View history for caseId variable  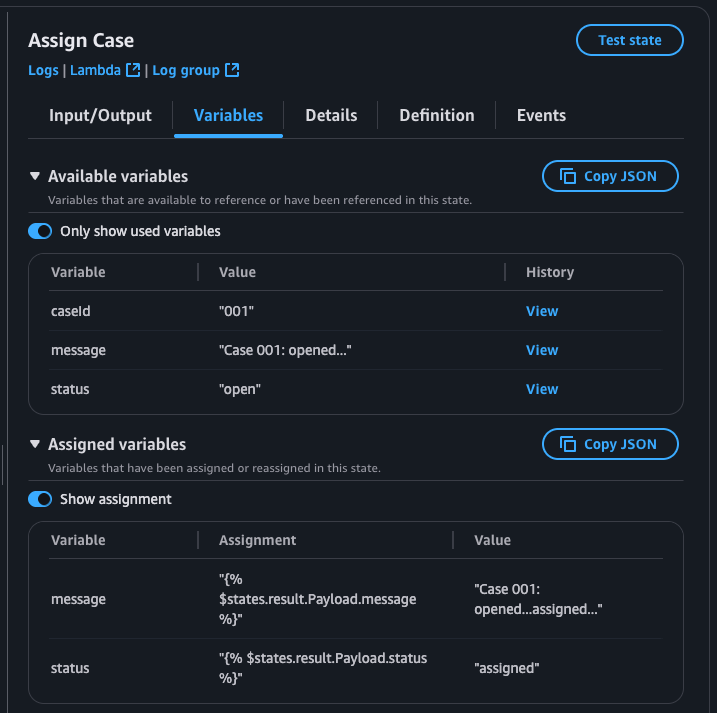coord(542,311)
